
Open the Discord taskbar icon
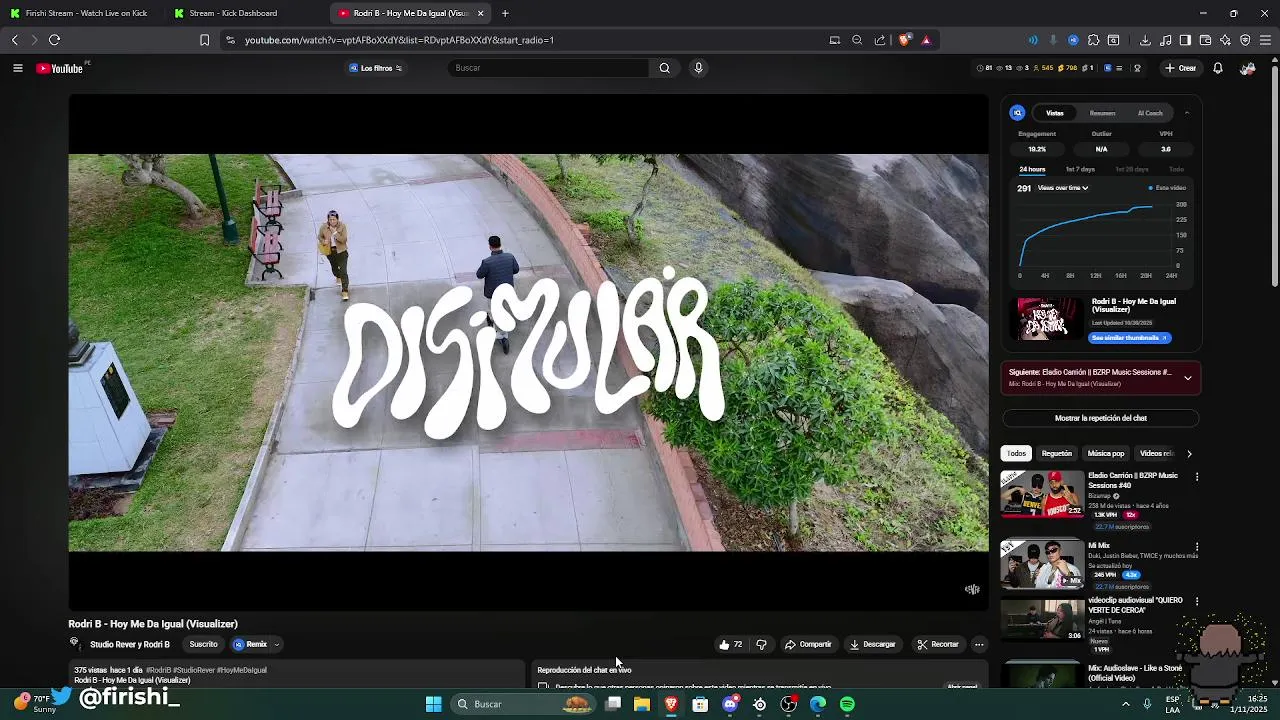pyautogui.click(x=730, y=704)
